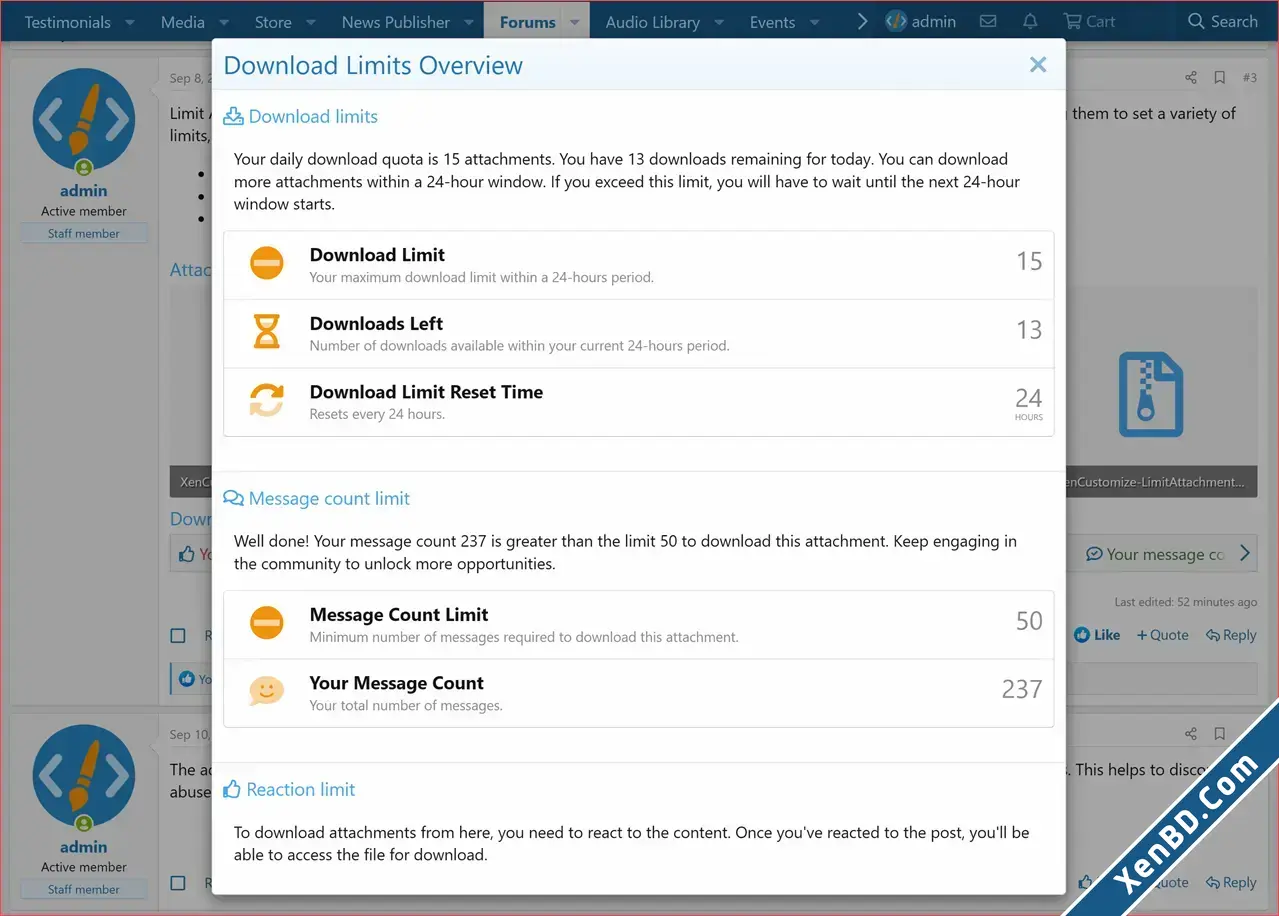This screenshot has width=1279, height=916.
Task: Click the Download Limits Overview title
Action: click(373, 66)
